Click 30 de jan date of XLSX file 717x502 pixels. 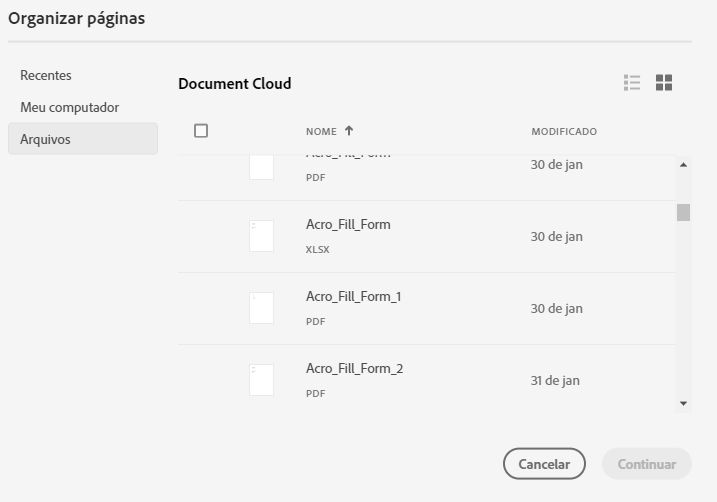(x=556, y=237)
